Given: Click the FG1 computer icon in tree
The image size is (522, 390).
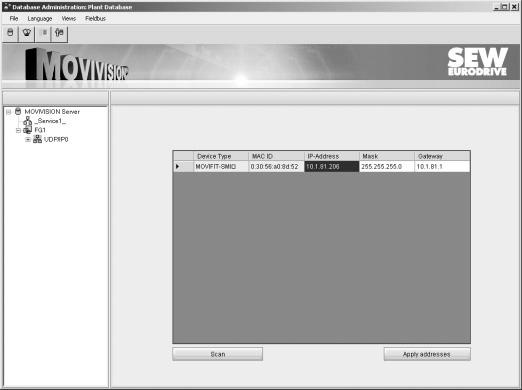Looking at the screenshot, I should 28,130.
